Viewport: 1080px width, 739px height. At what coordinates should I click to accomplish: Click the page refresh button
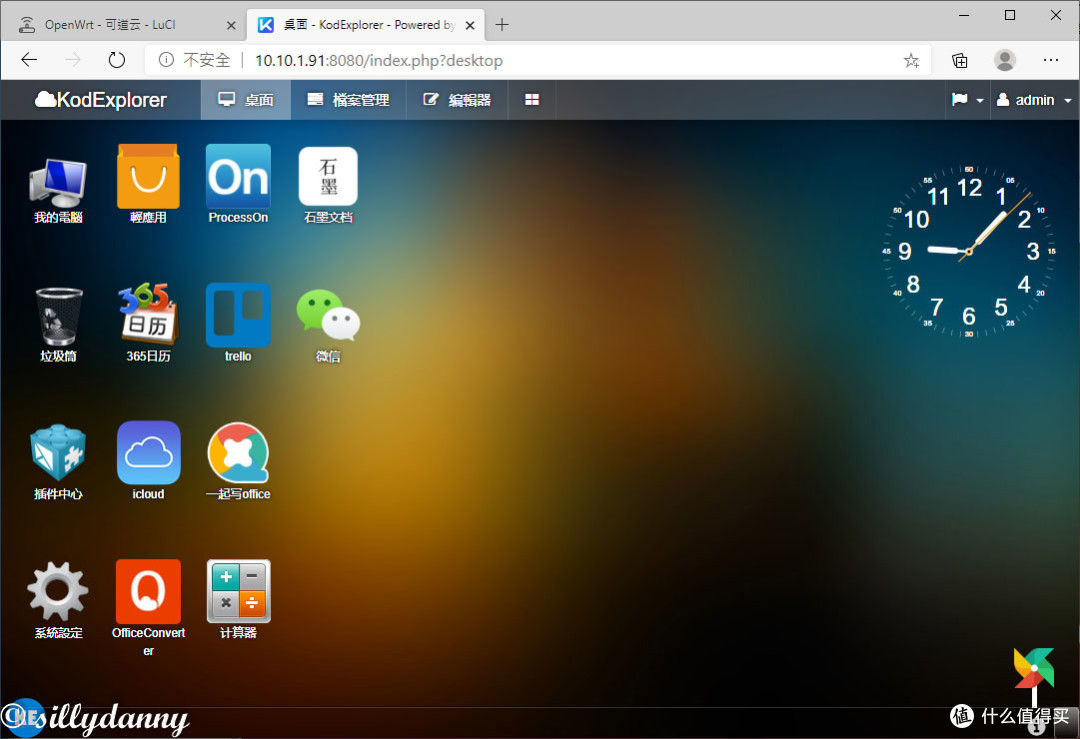coord(116,60)
